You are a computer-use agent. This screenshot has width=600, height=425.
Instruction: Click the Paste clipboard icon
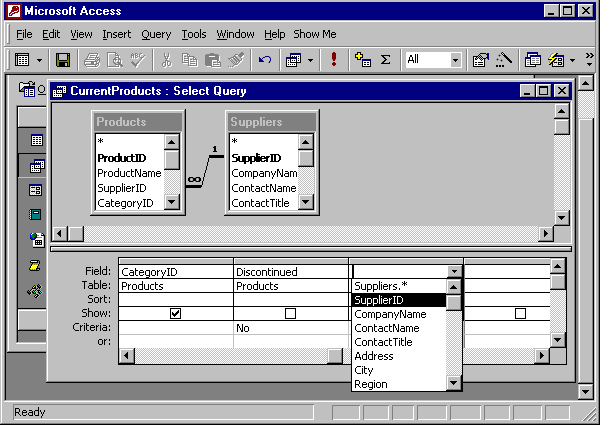click(x=213, y=60)
